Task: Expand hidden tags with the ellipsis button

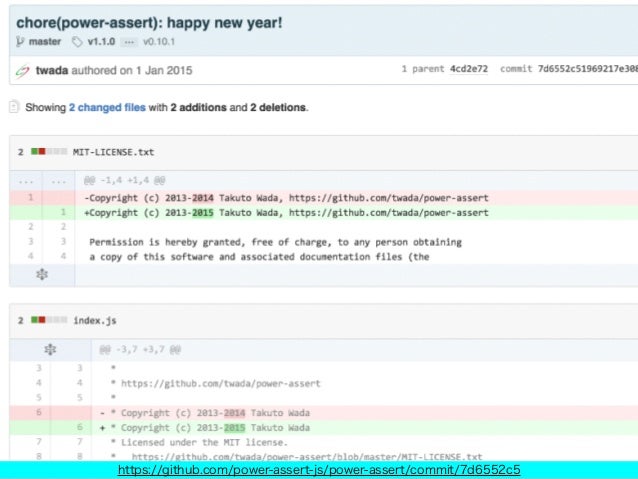Action: pyautogui.click(x=129, y=42)
